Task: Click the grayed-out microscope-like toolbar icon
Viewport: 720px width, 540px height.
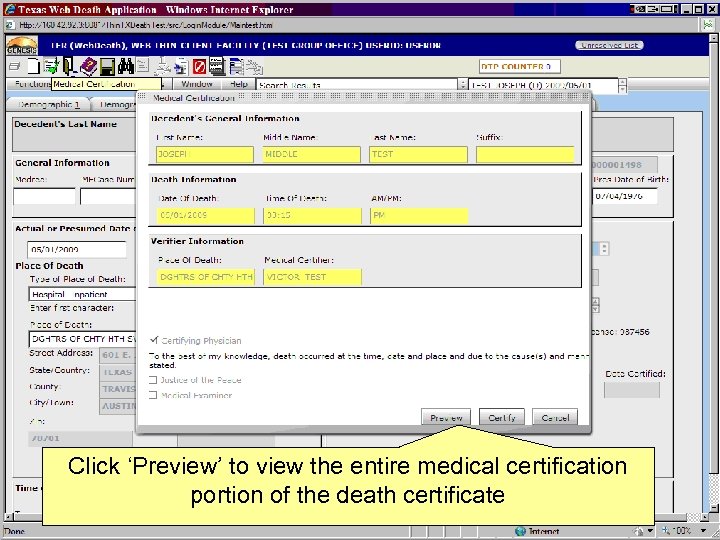Action: tap(162, 67)
